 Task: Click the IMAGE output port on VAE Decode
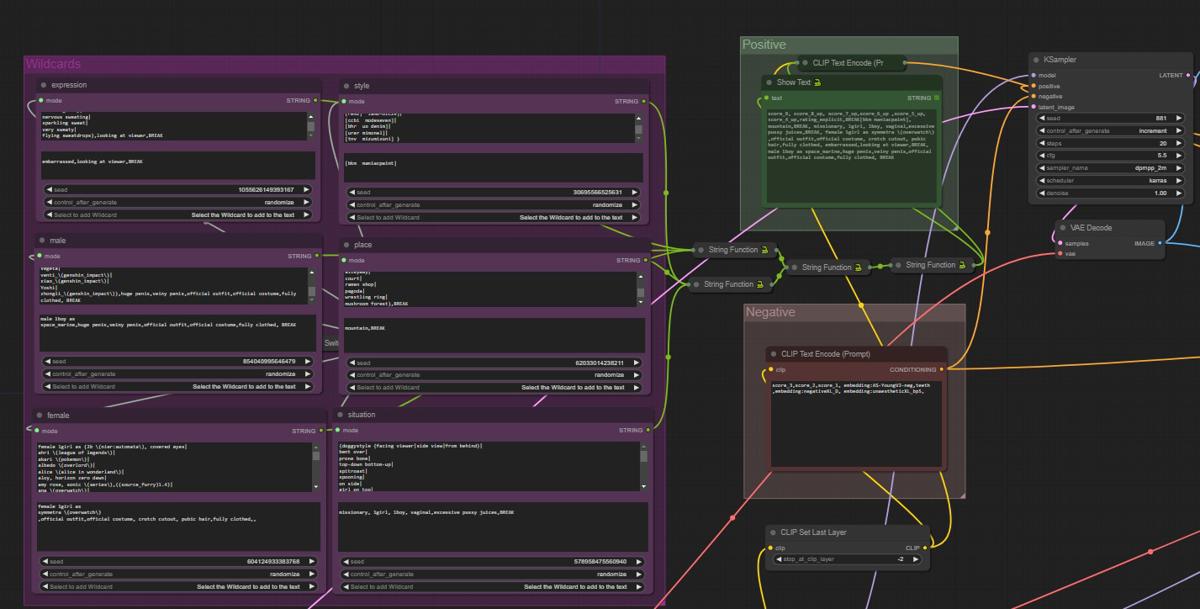[x=1160, y=243]
